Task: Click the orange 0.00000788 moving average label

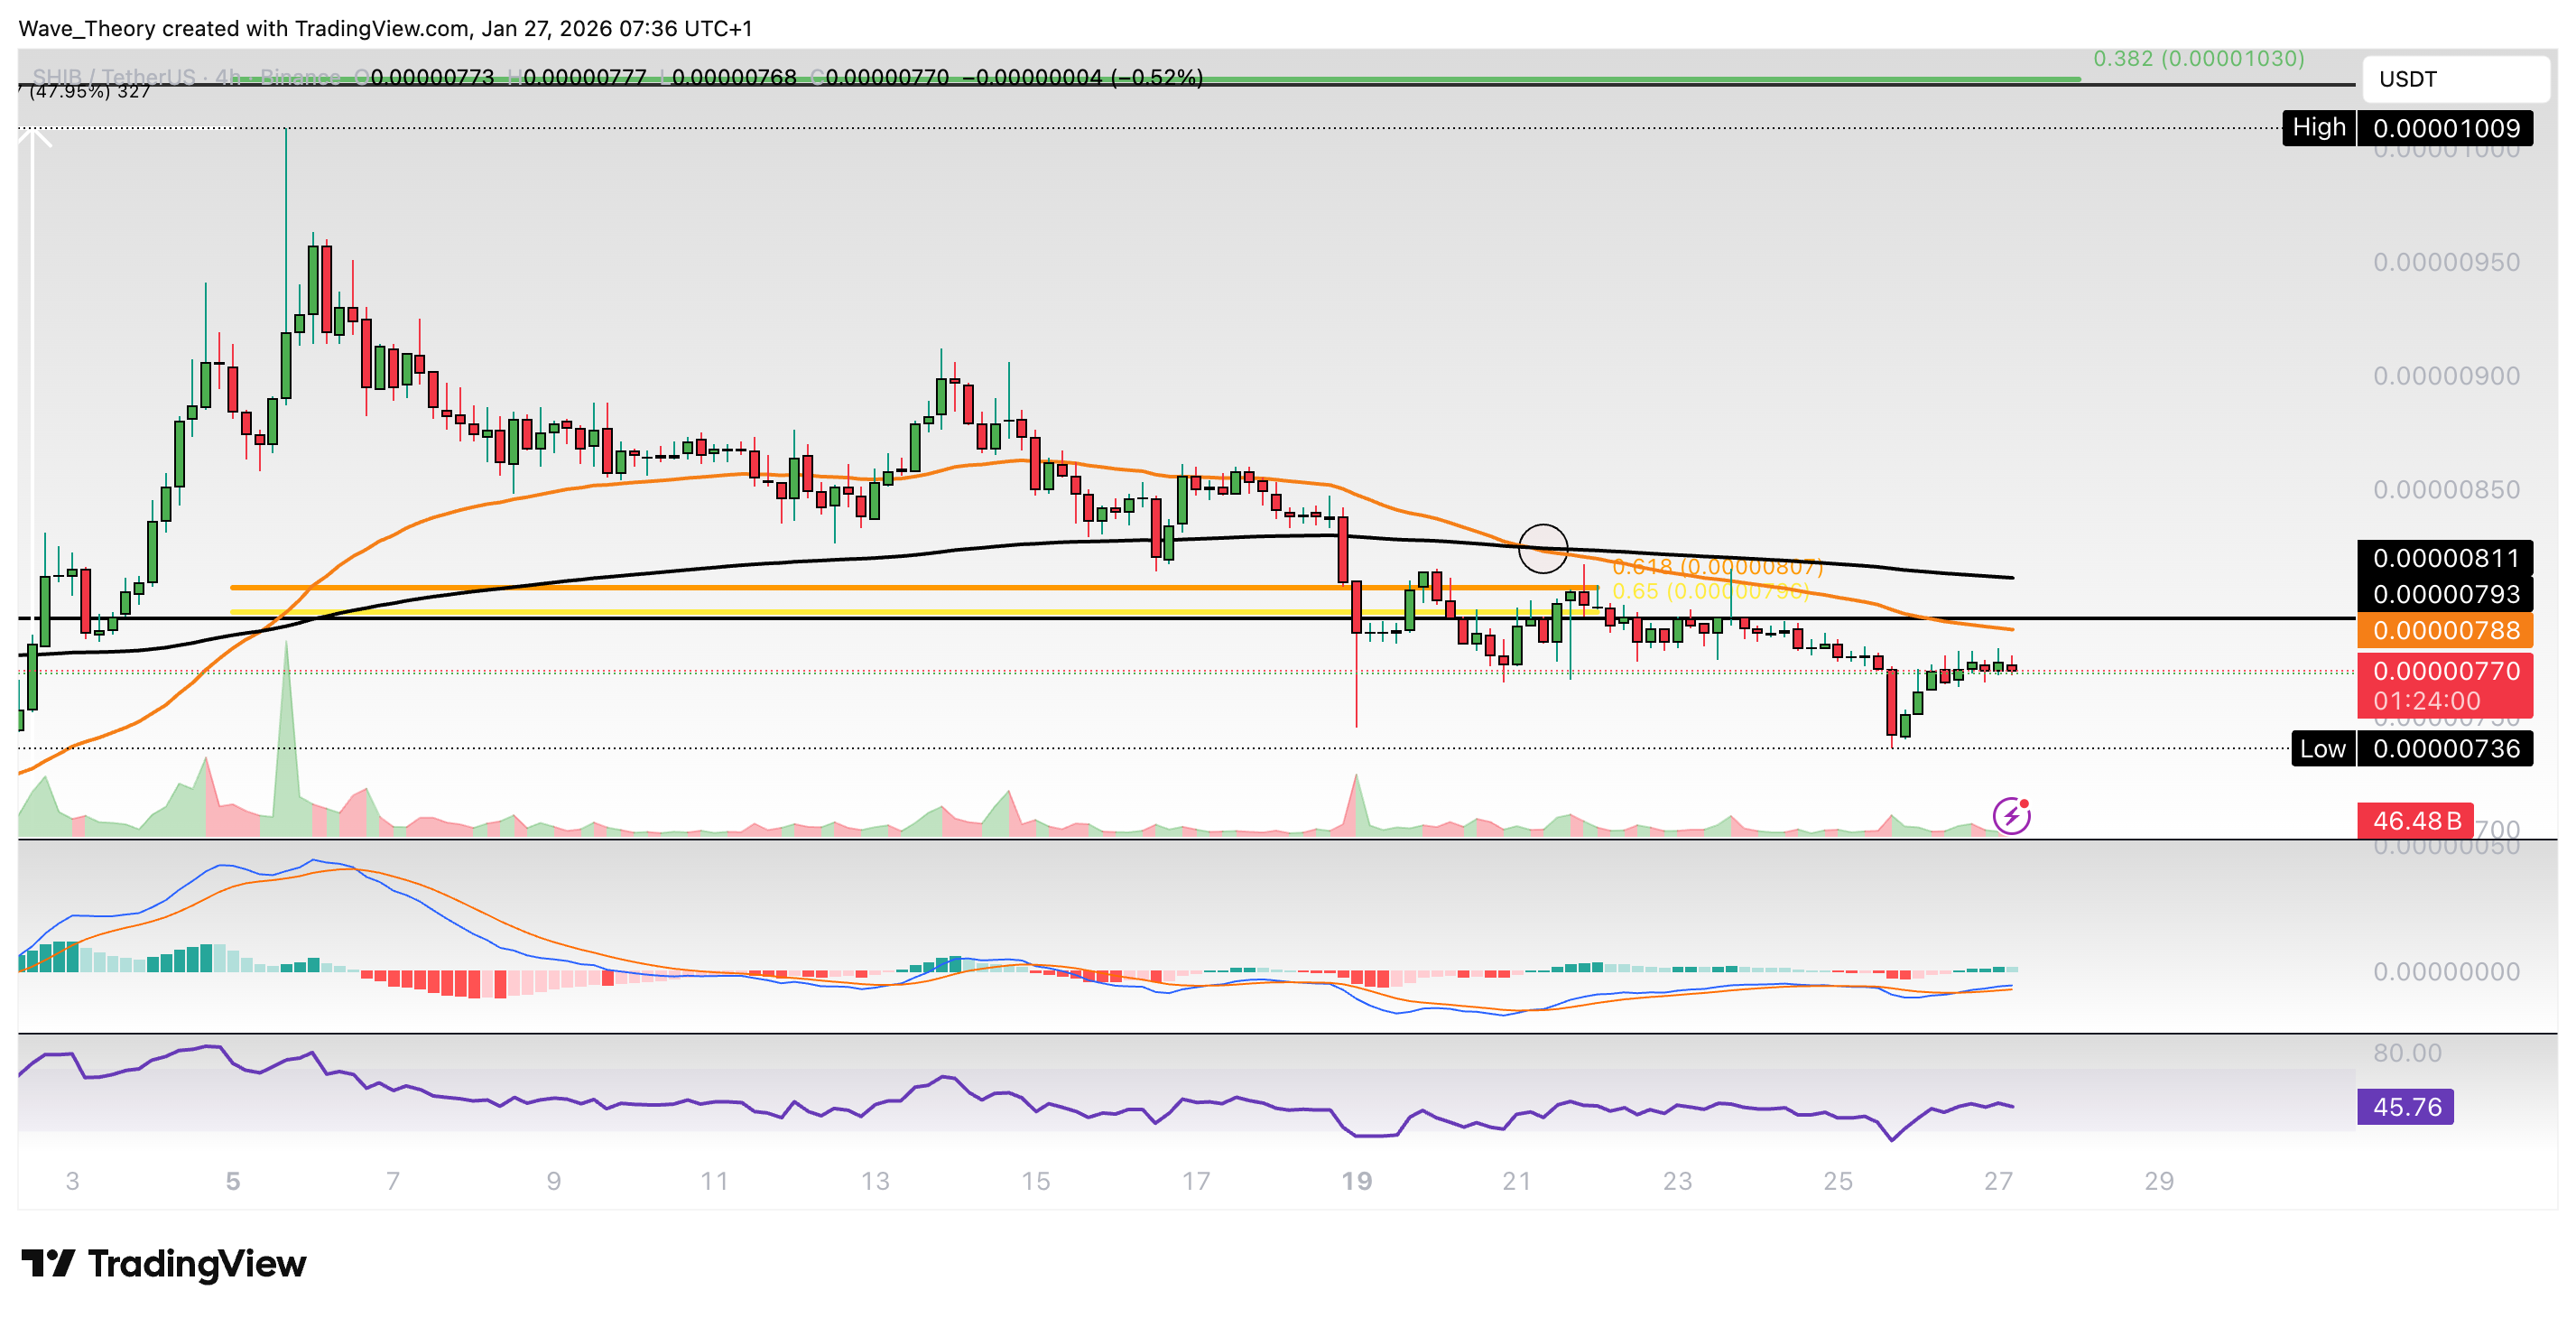Action: coord(2445,631)
